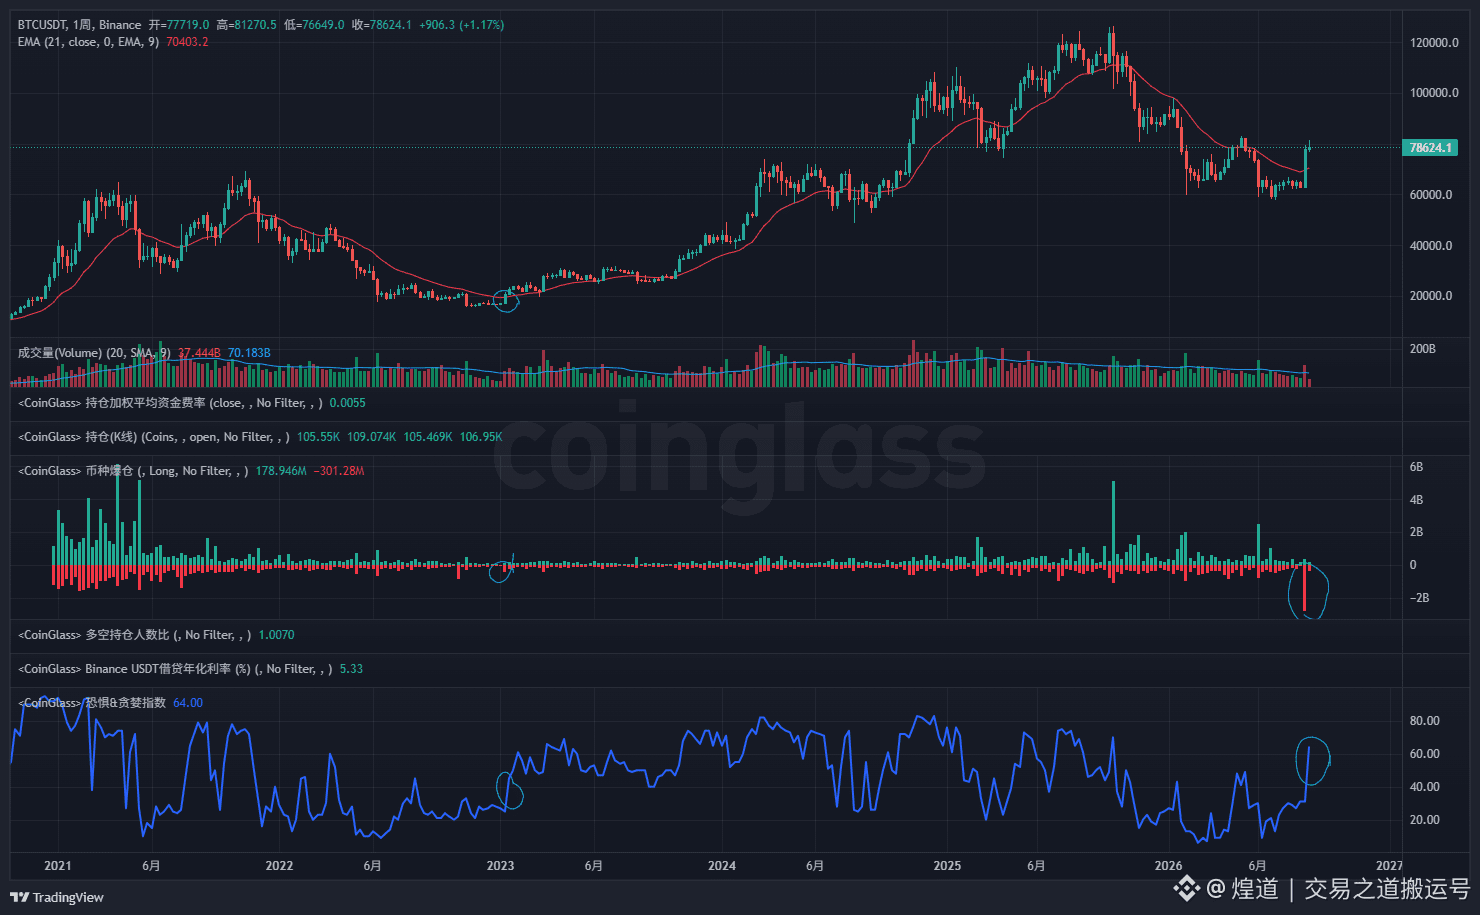Click the TradingView logo
1480x915 pixels.
pyautogui.click(x=57, y=897)
